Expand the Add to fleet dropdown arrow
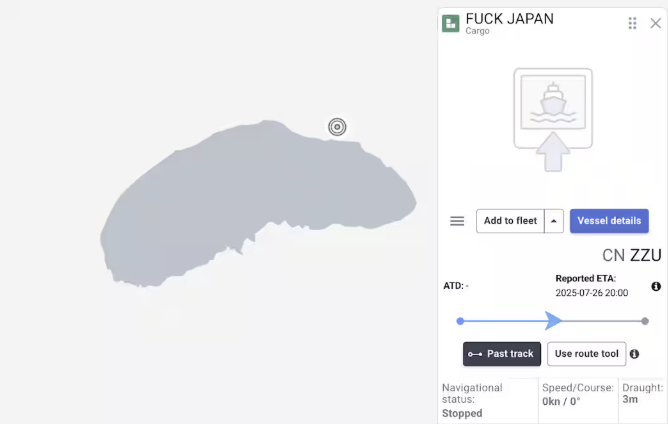The image size is (668, 424). (x=554, y=221)
